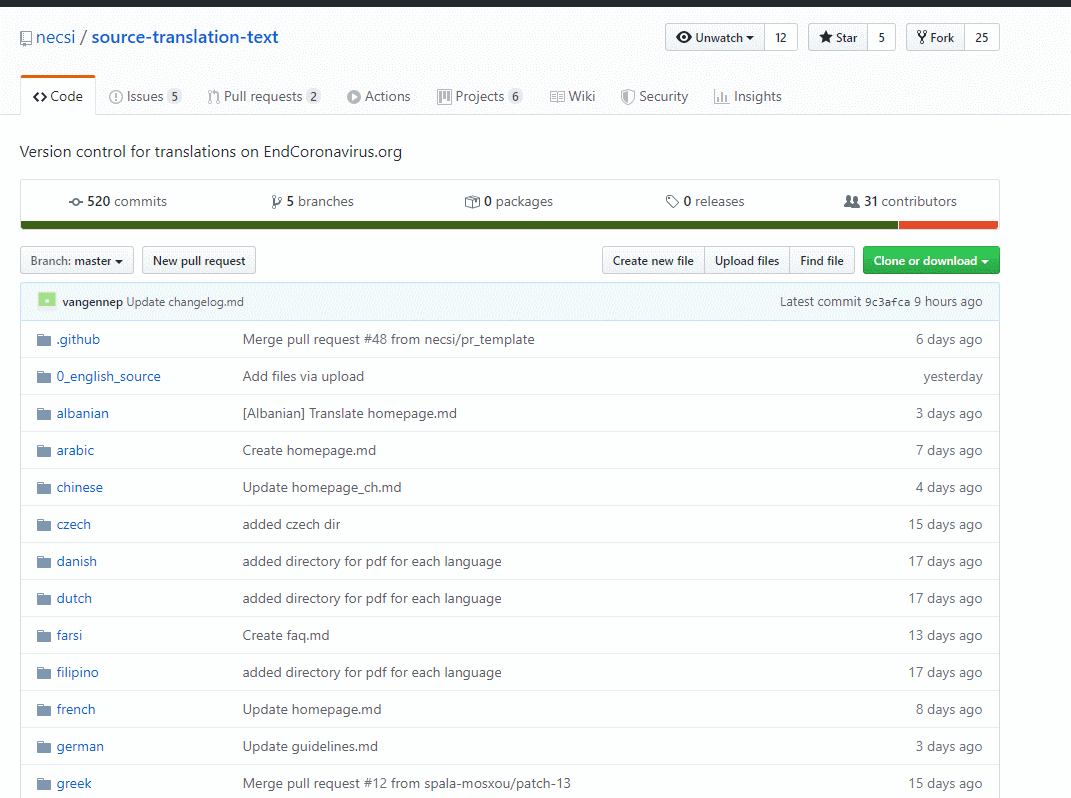Open the watchers count 12
Image resolution: width=1071 pixels, height=798 pixels.
click(x=781, y=38)
